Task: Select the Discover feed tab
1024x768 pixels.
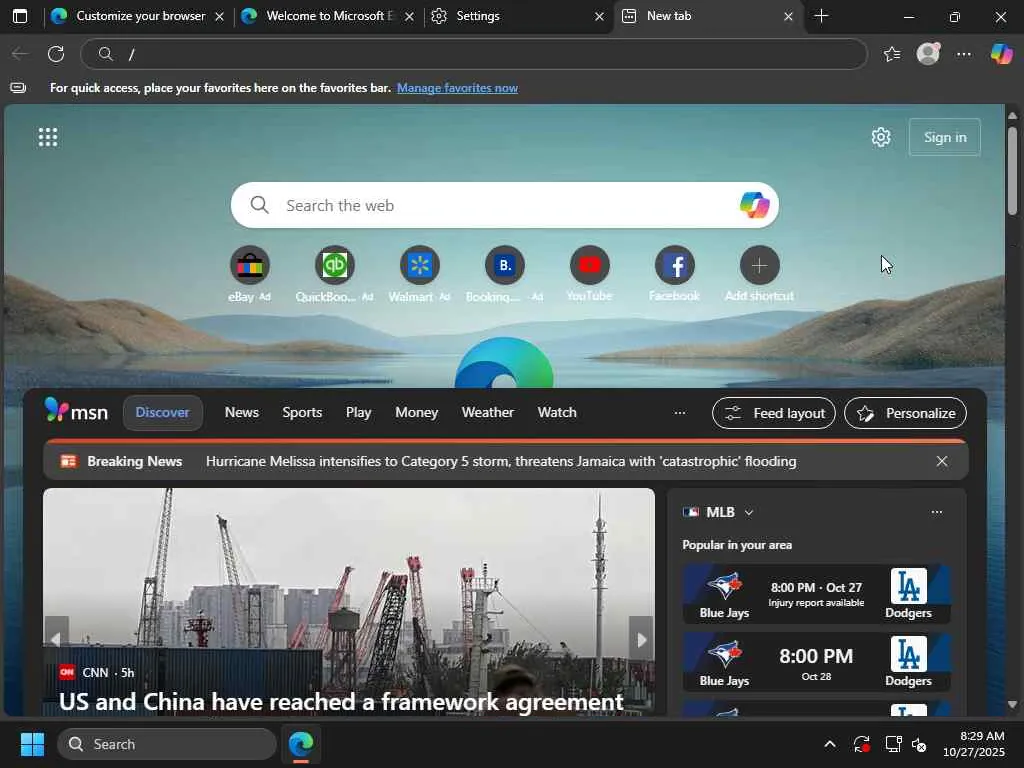Action: point(163,413)
